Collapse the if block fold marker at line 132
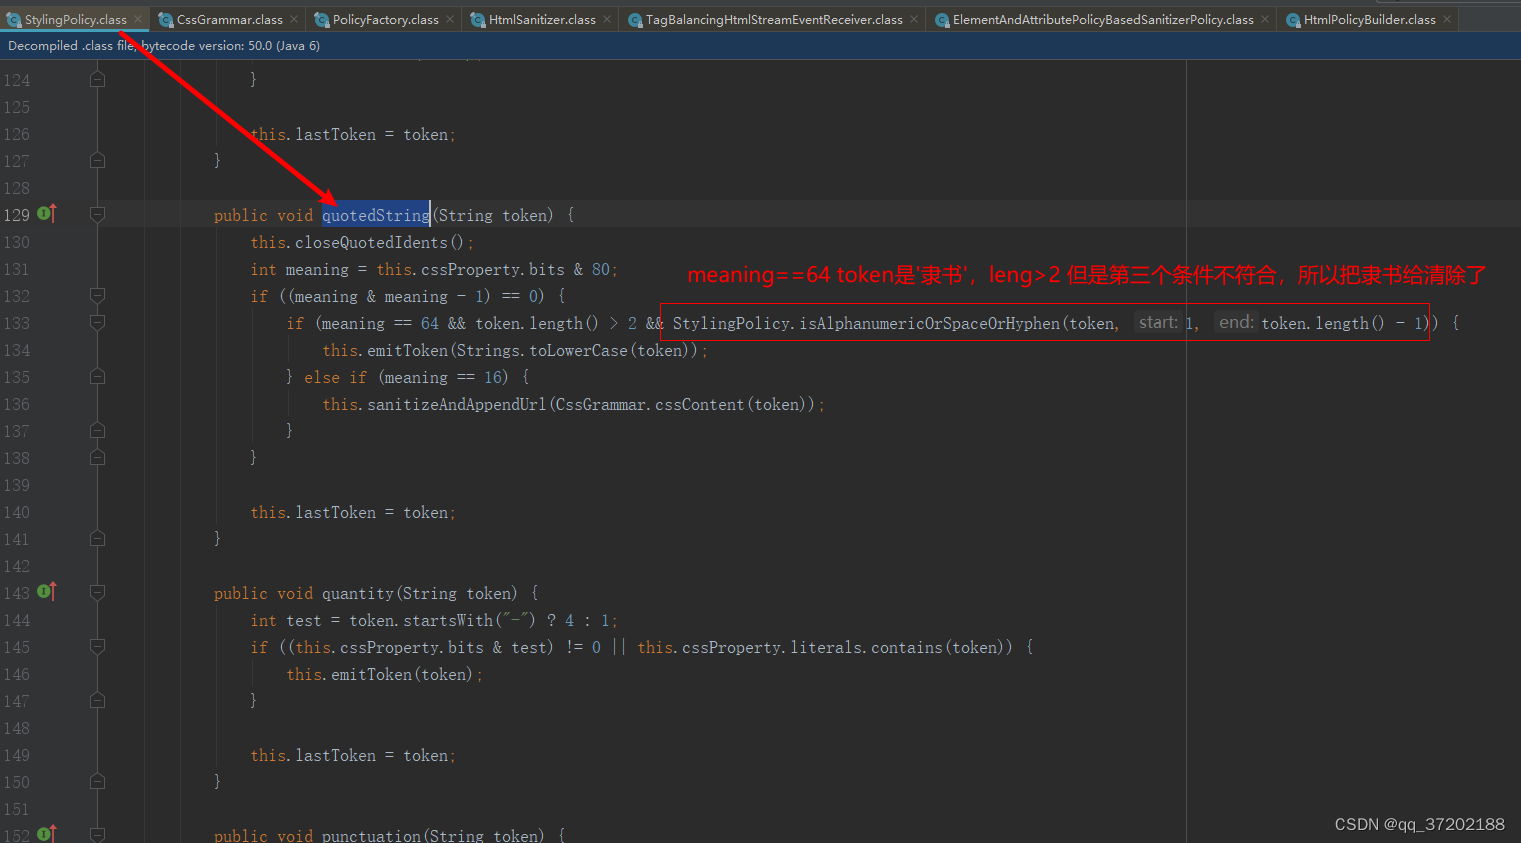 [96, 296]
